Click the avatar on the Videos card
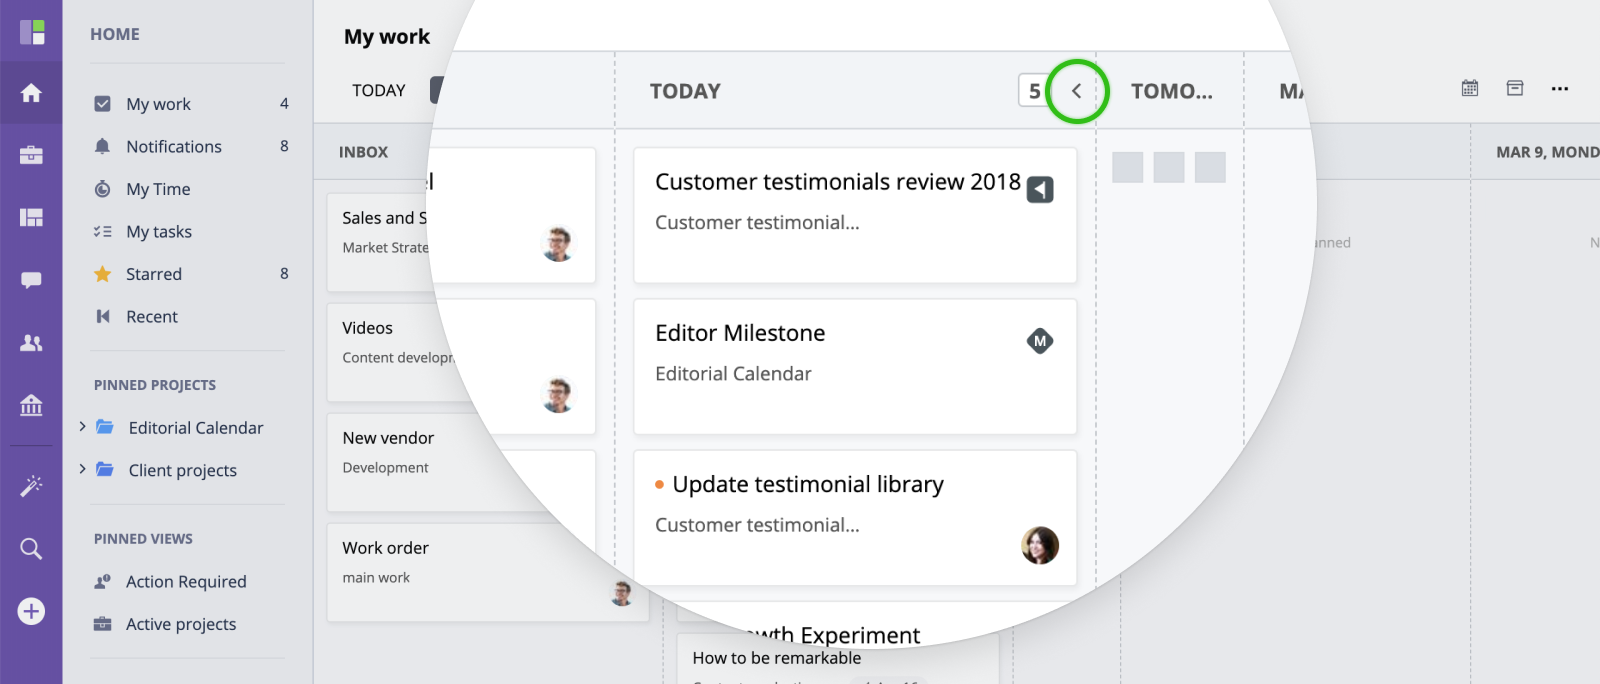 pyautogui.click(x=558, y=395)
